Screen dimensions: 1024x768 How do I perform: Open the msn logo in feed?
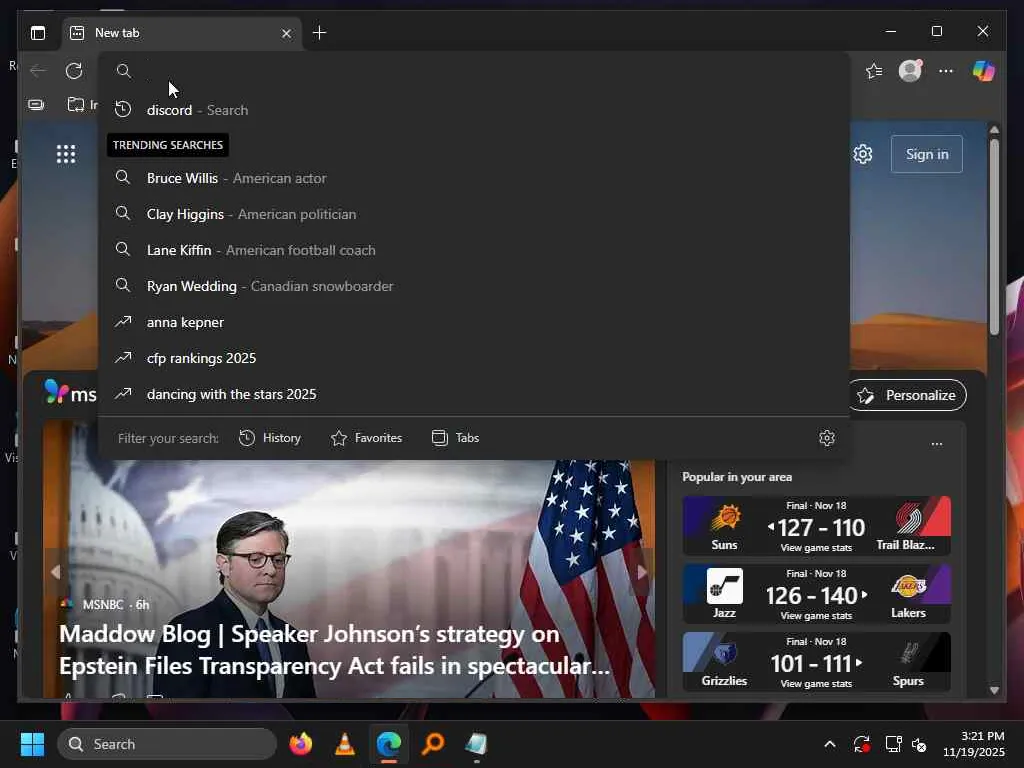(x=71, y=392)
